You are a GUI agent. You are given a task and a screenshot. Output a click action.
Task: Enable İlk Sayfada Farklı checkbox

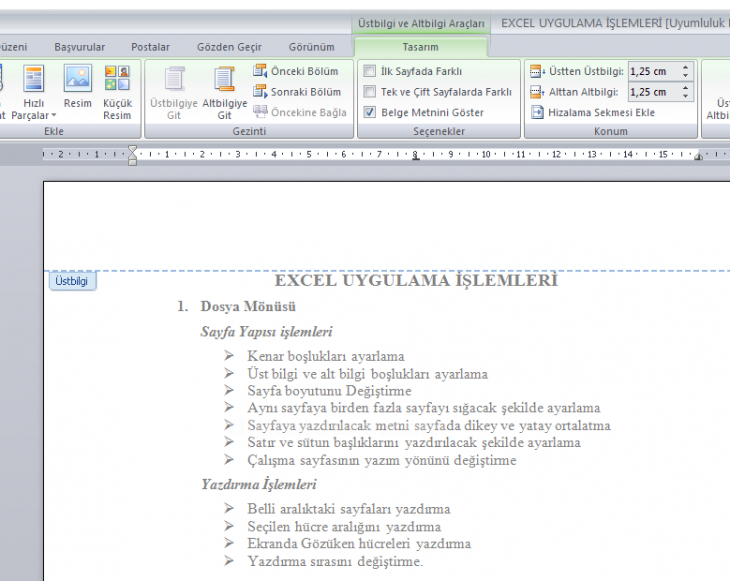point(370,71)
